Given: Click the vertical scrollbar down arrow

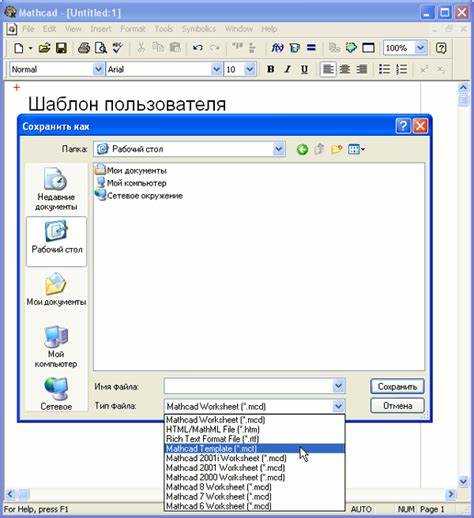Looking at the screenshot, I should pos(463,481).
